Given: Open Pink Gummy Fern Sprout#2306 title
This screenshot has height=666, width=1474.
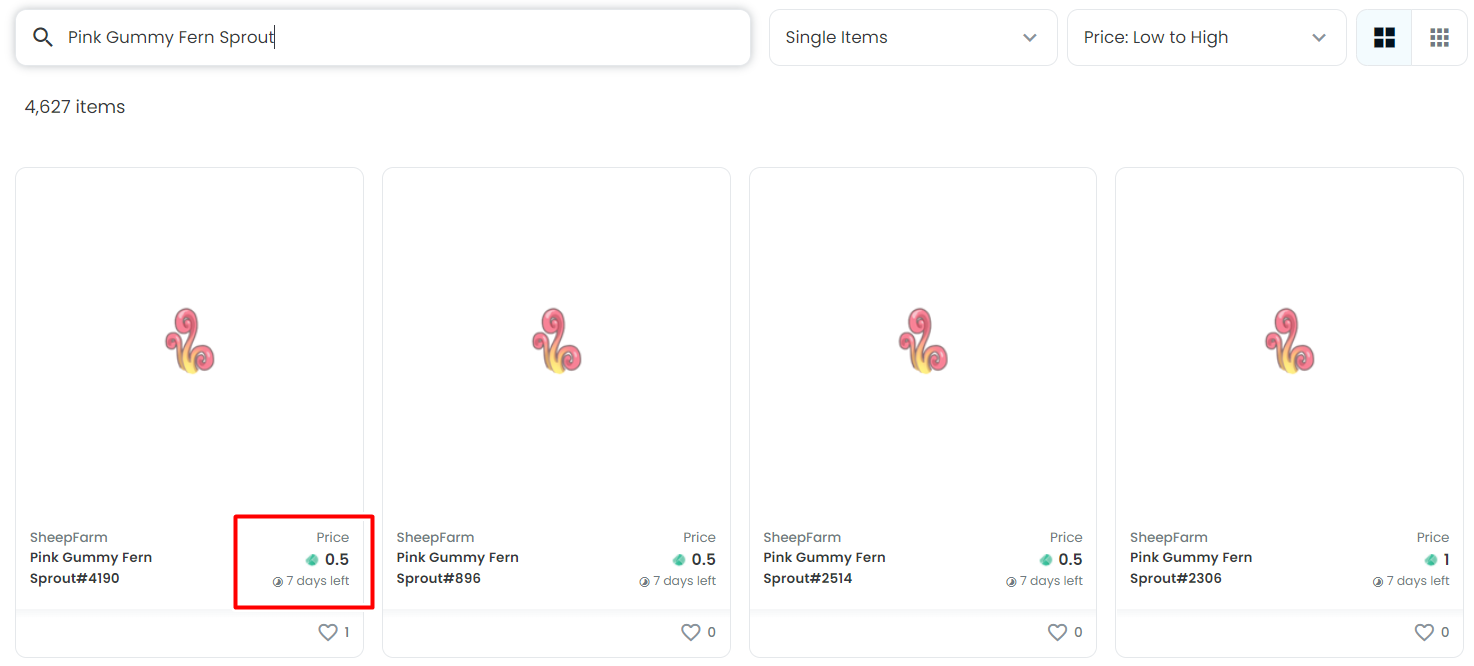Looking at the screenshot, I should 1191,568.
